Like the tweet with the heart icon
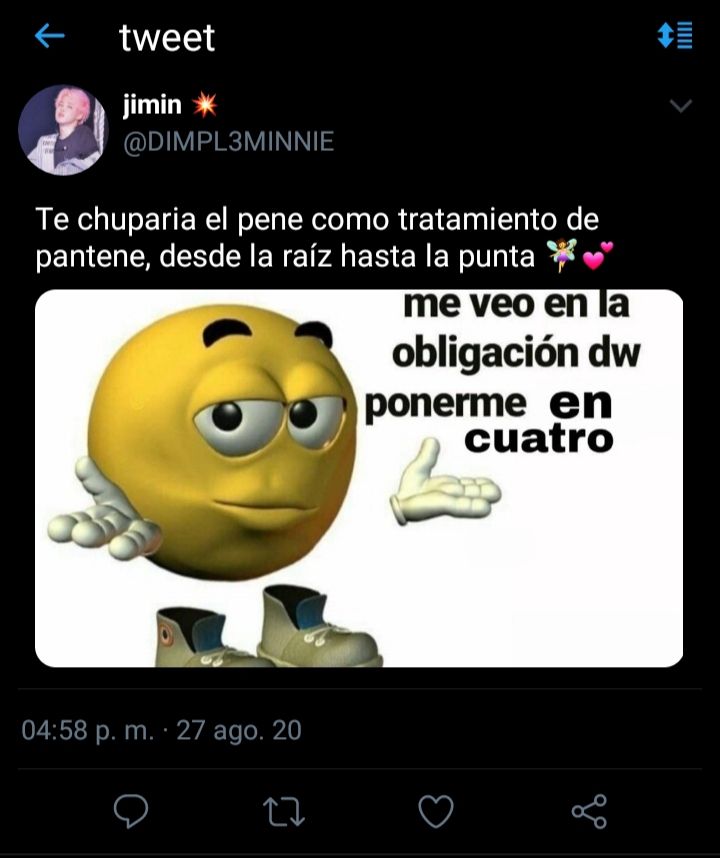This screenshot has width=720, height=858. 436,811
